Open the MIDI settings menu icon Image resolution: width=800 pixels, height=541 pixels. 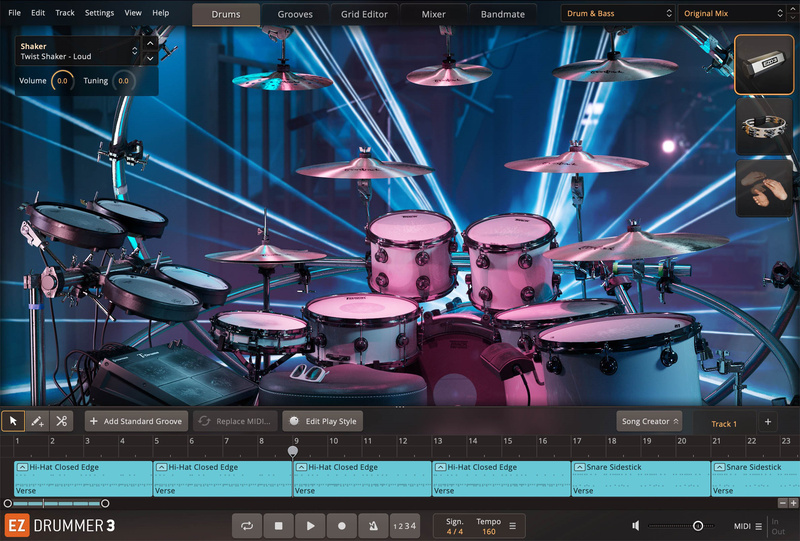click(x=759, y=526)
